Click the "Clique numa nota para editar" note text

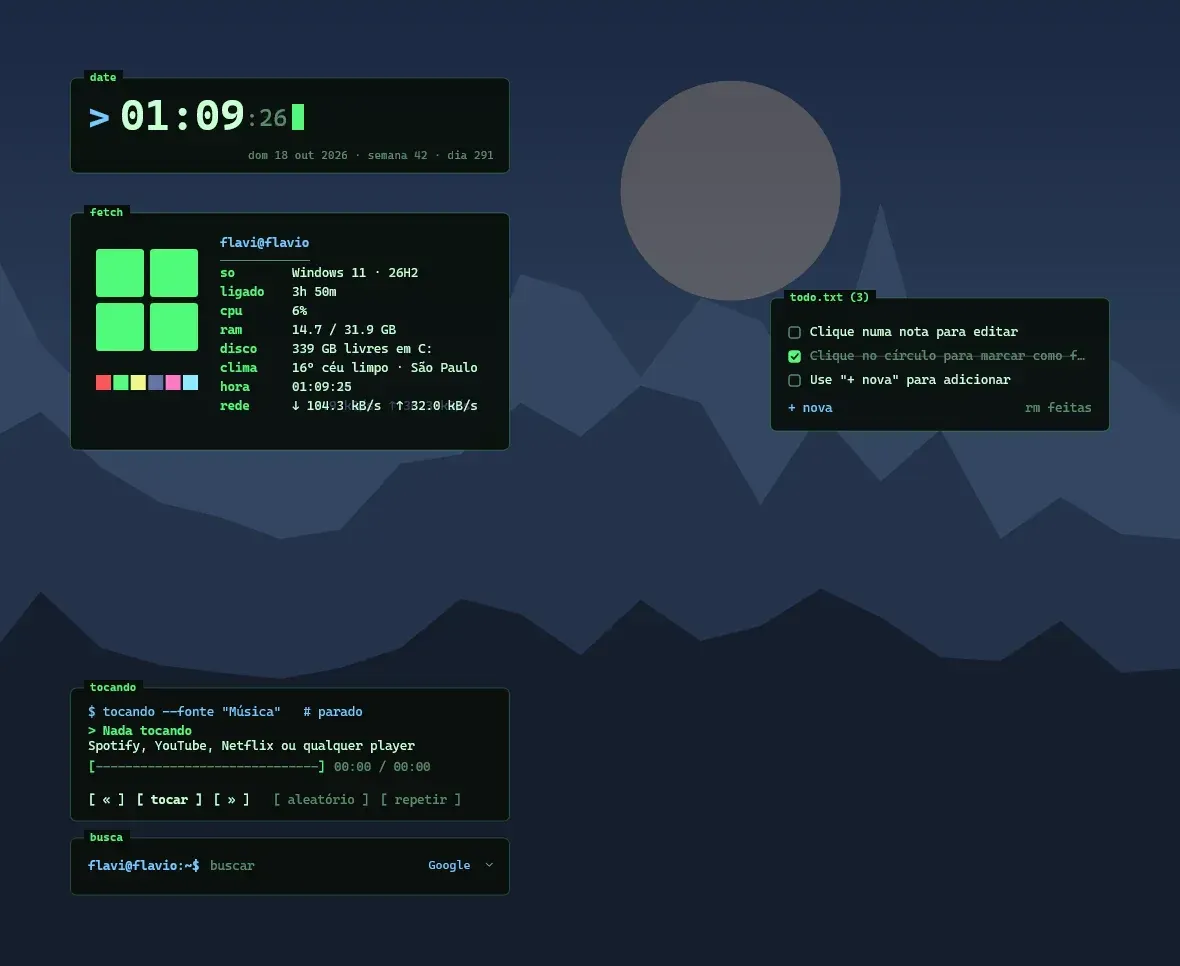(914, 332)
